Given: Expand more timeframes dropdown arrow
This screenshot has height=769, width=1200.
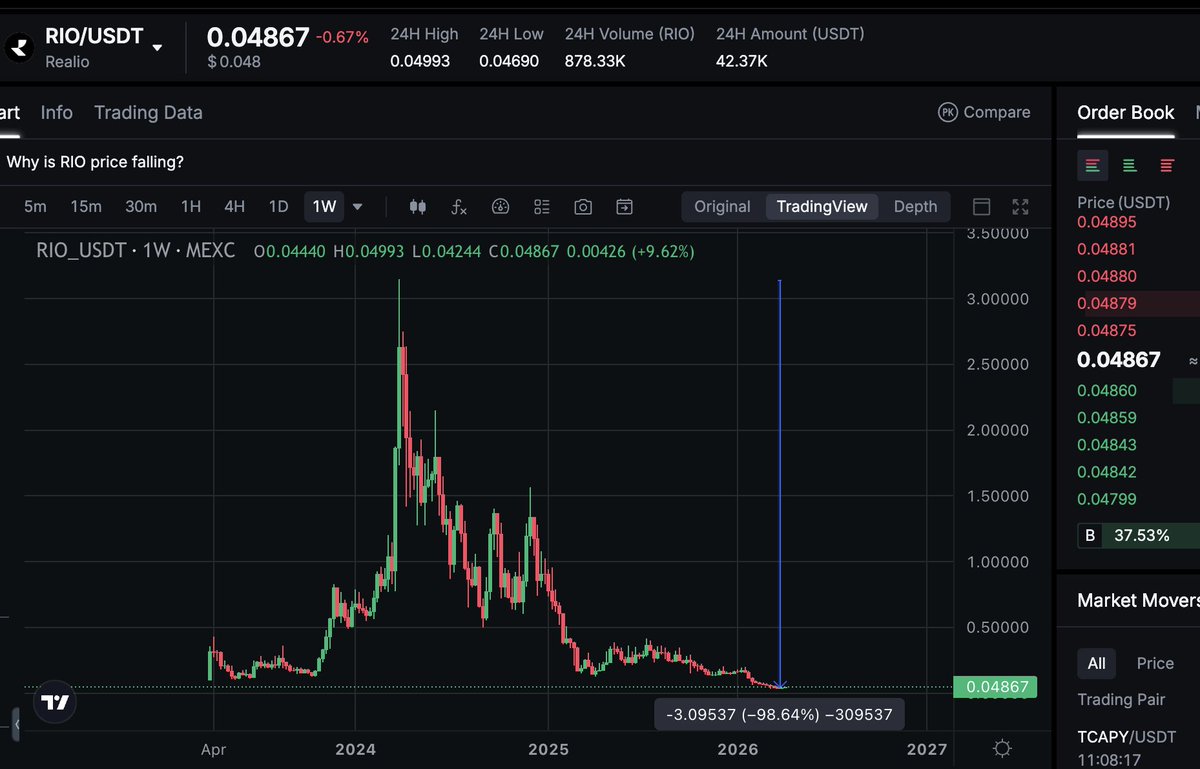Looking at the screenshot, I should 358,207.
